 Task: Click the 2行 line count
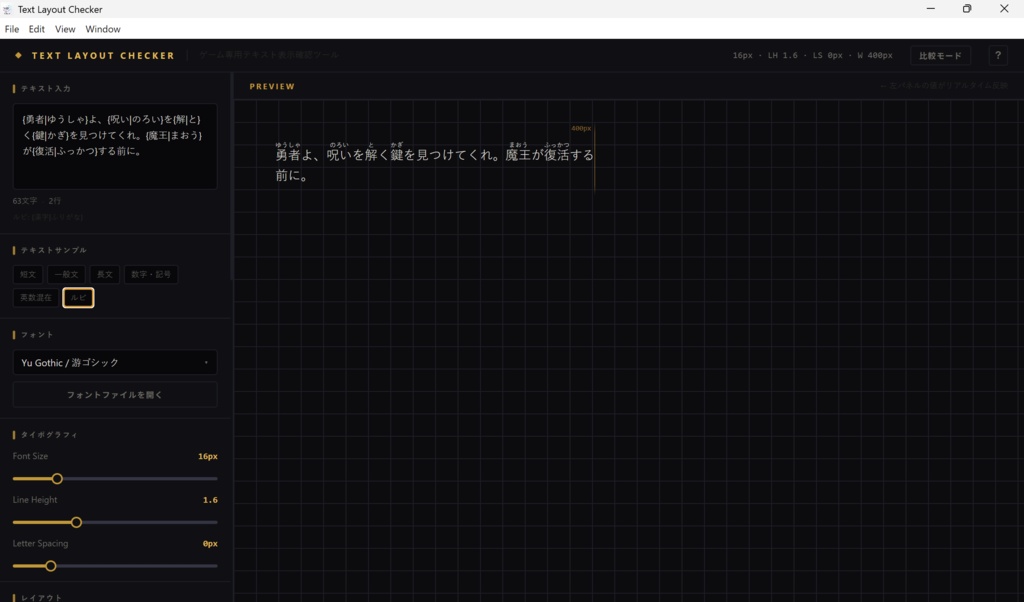(55, 201)
